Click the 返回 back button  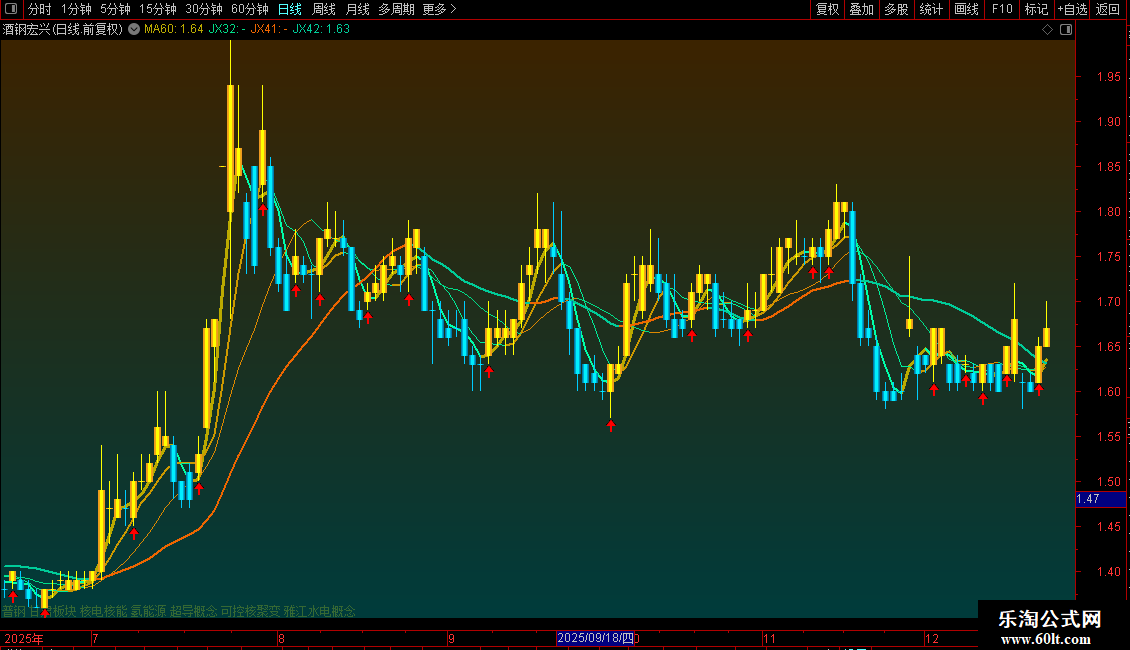pos(1108,9)
